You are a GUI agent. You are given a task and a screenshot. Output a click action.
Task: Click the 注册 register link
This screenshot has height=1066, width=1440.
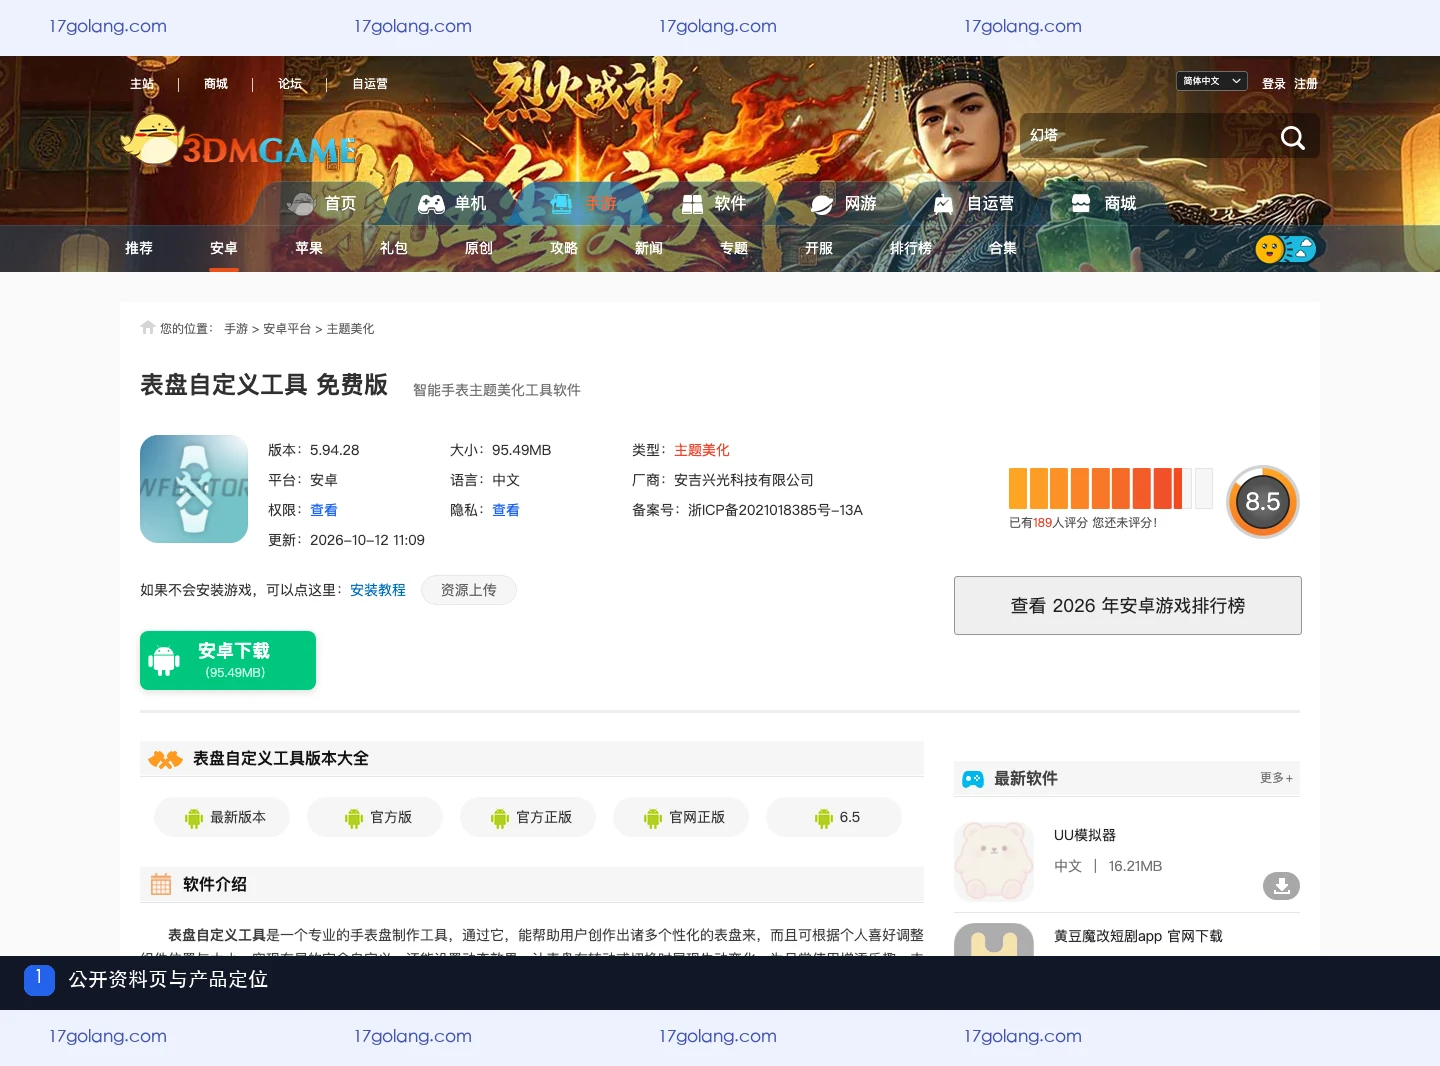click(1306, 84)
